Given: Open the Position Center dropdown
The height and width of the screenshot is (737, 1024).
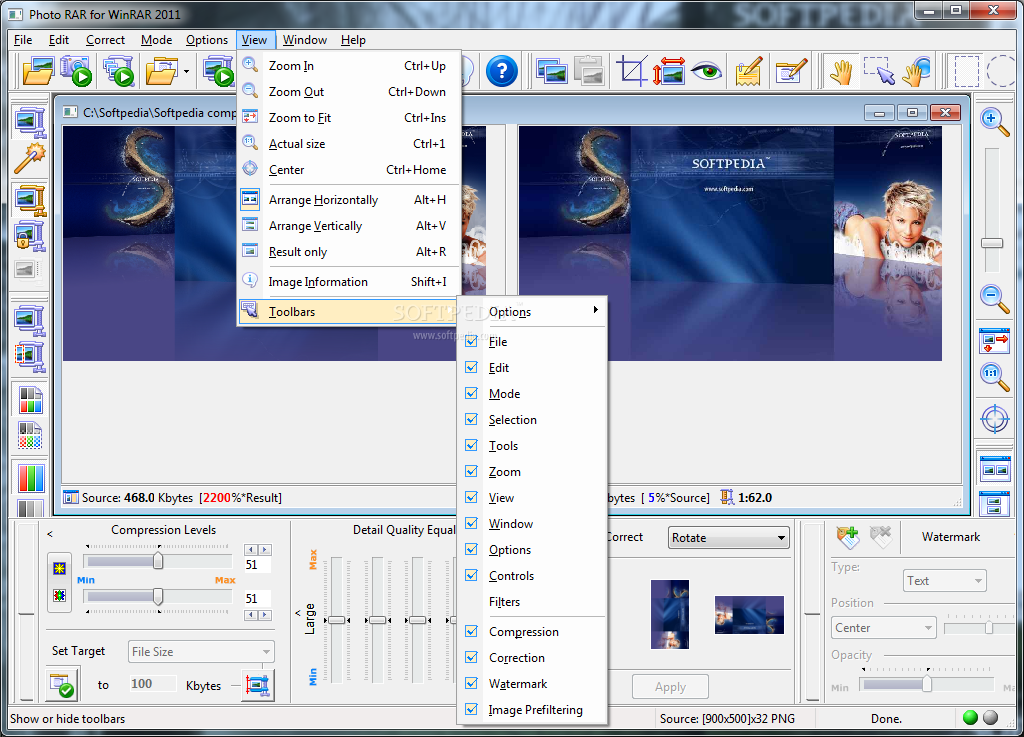Looking at the screenshot, I should pos(884,628).
